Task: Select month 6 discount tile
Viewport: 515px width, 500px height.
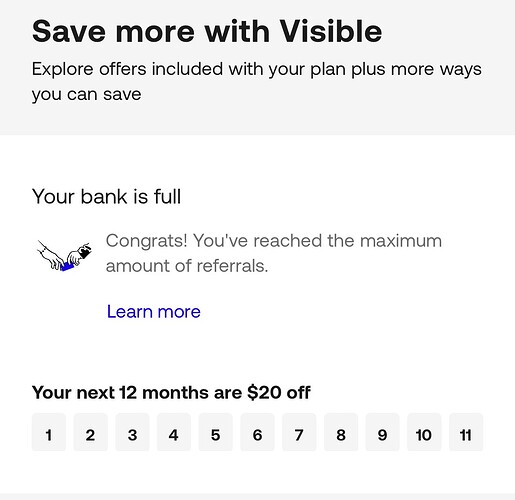Action: 257,432
